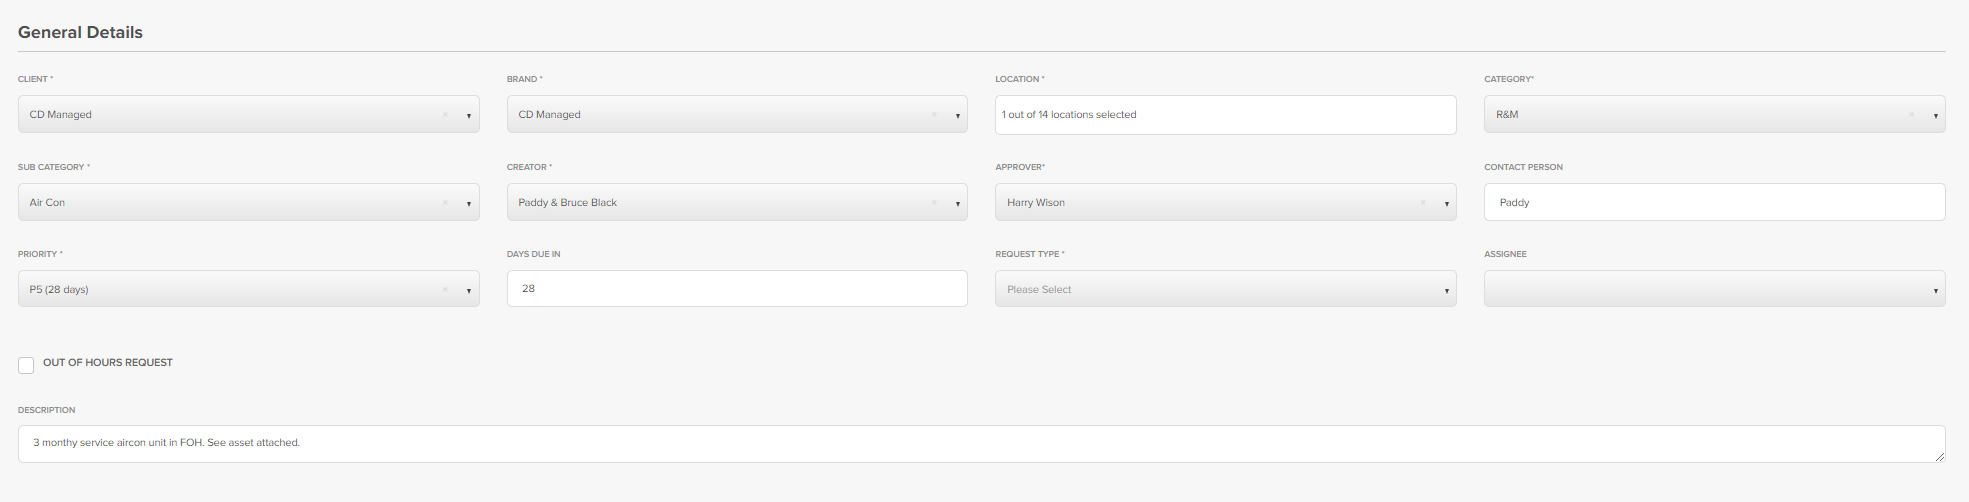This screenshot has width=1969, height=502.
Task: Clear the P5 priority x icon
Action: click(x=445, y=290)
